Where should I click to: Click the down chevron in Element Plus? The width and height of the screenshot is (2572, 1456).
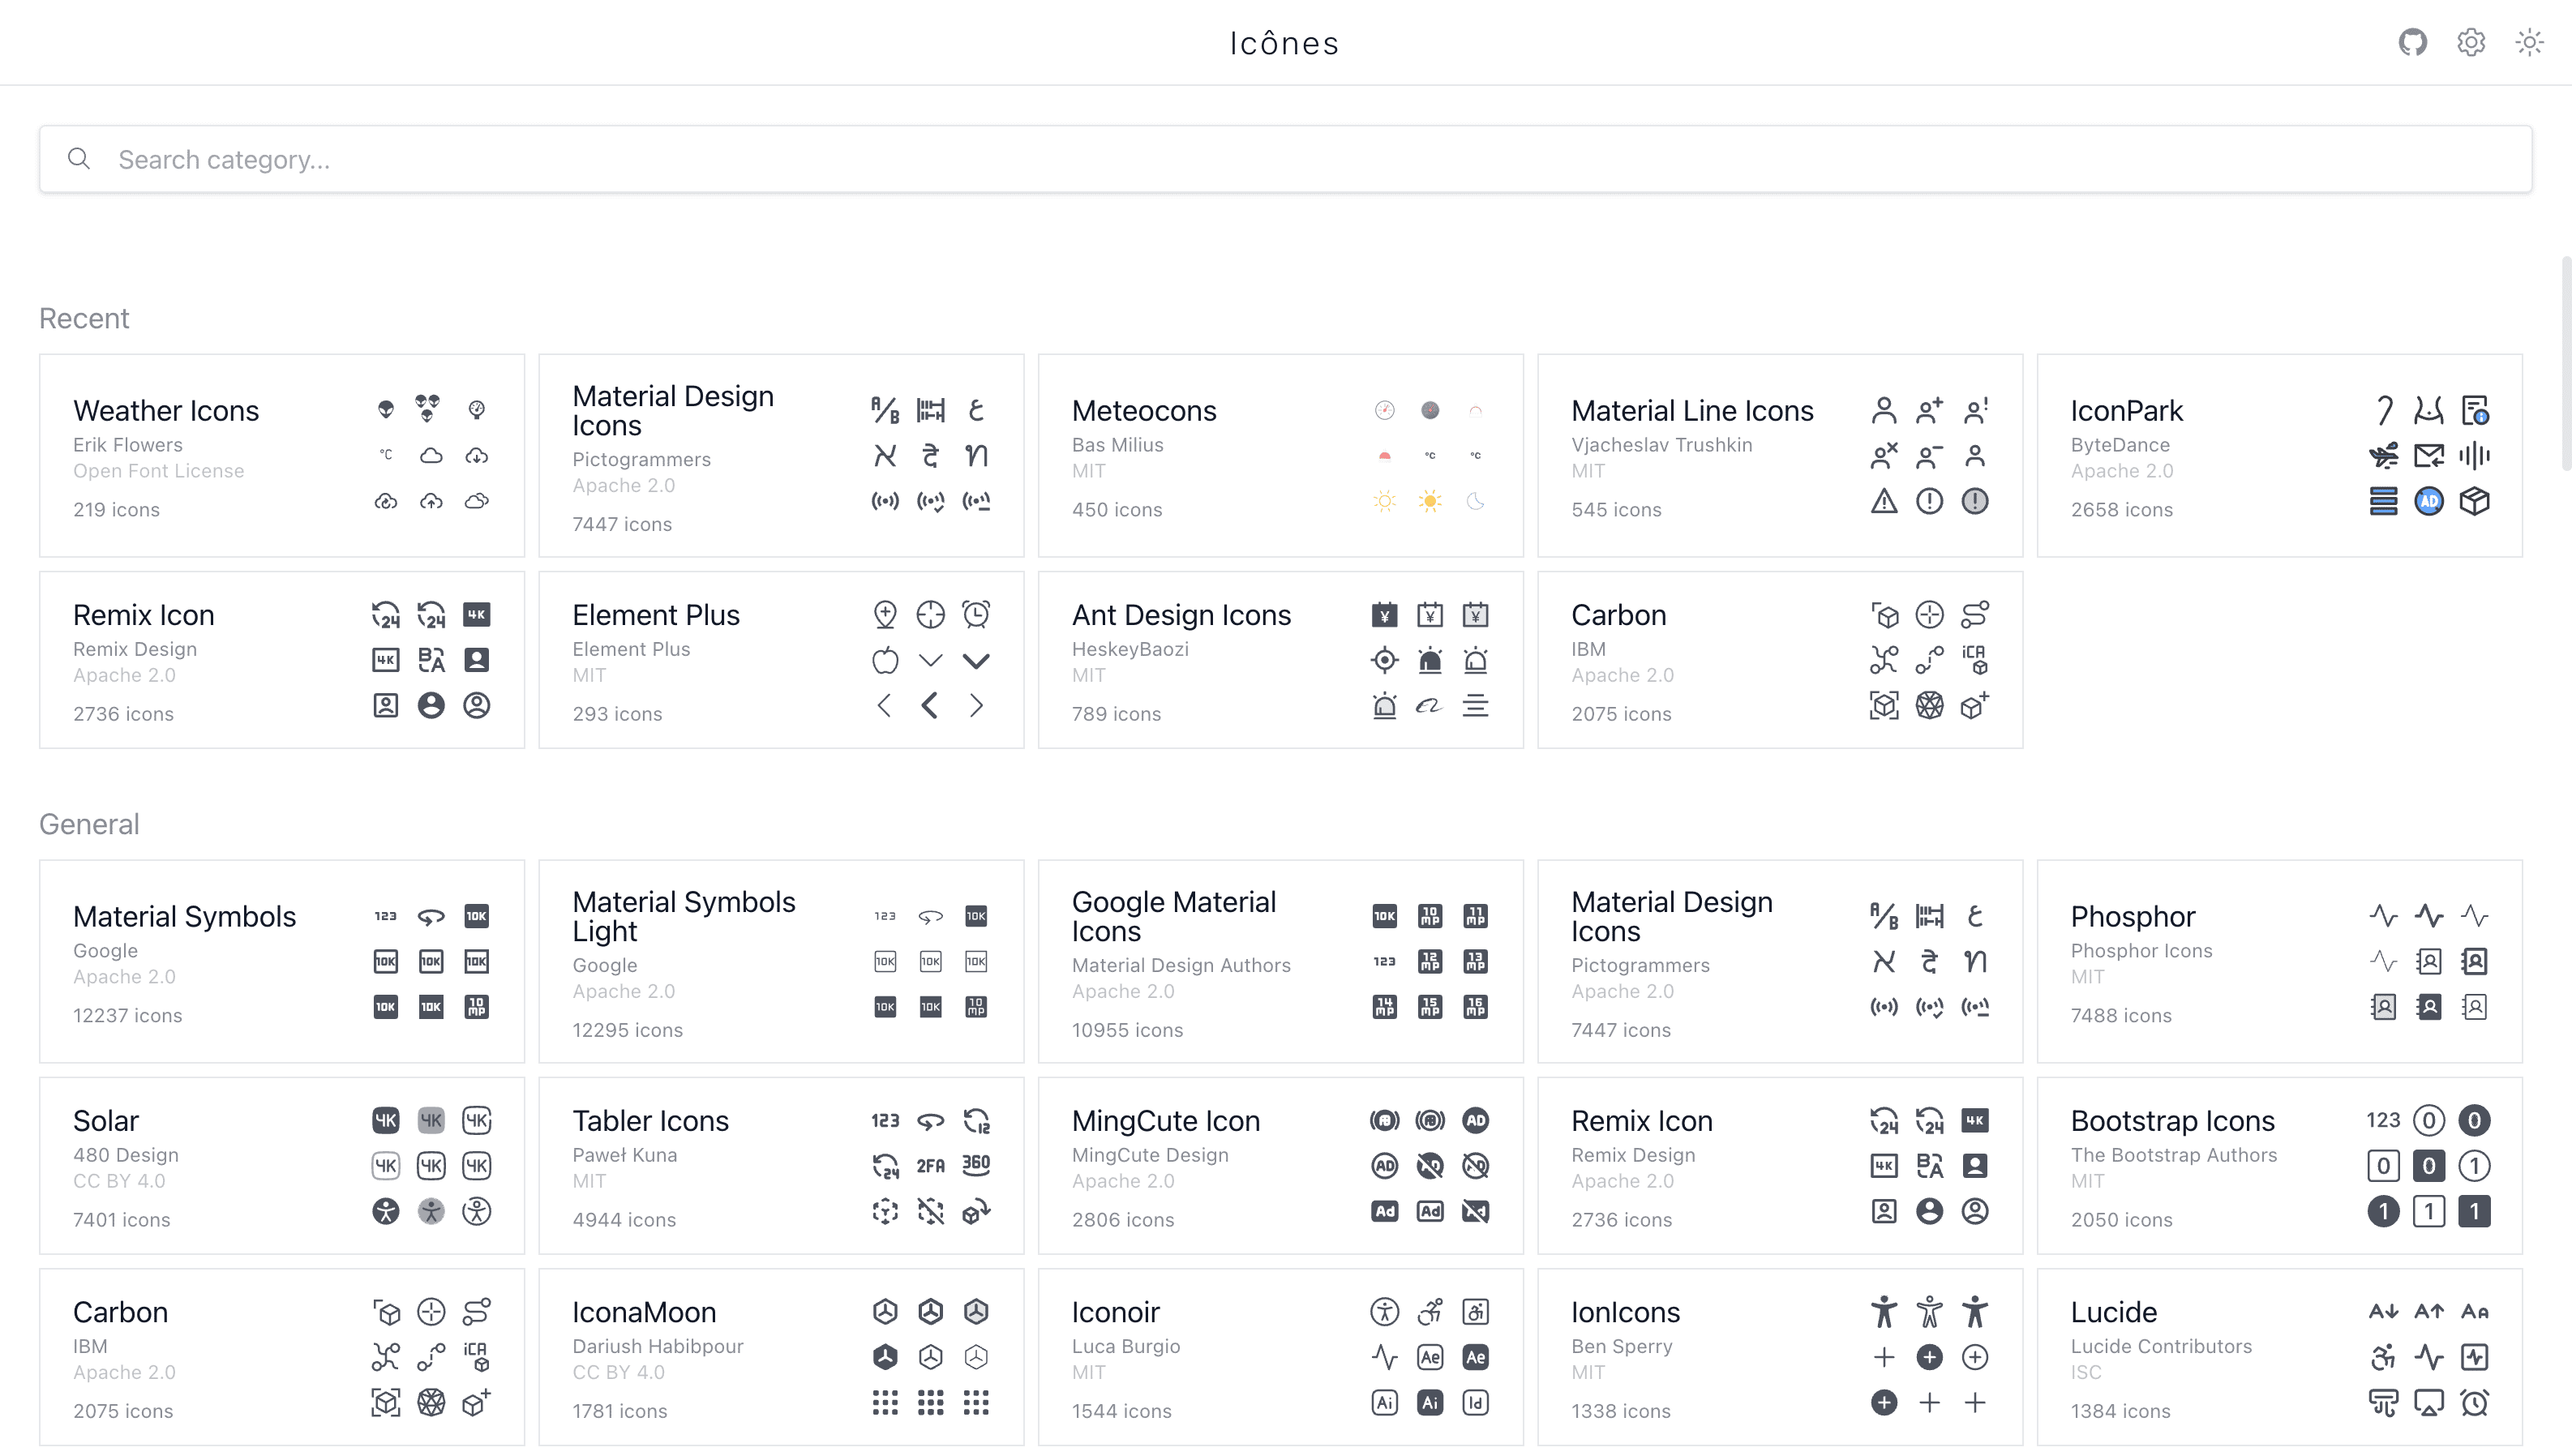[931, 660]
